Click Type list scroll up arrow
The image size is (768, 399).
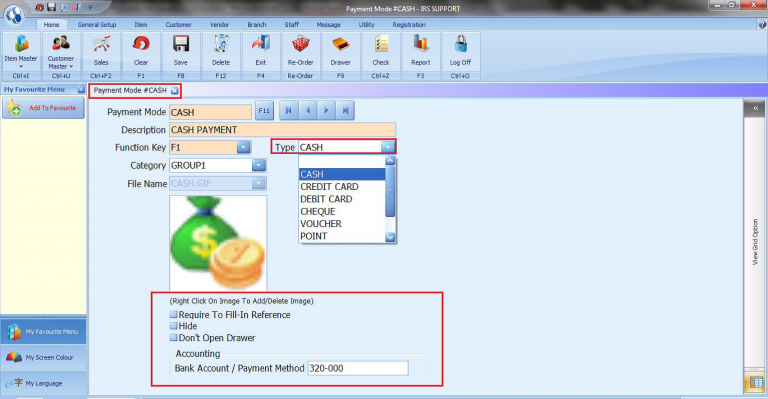point(390,161)
